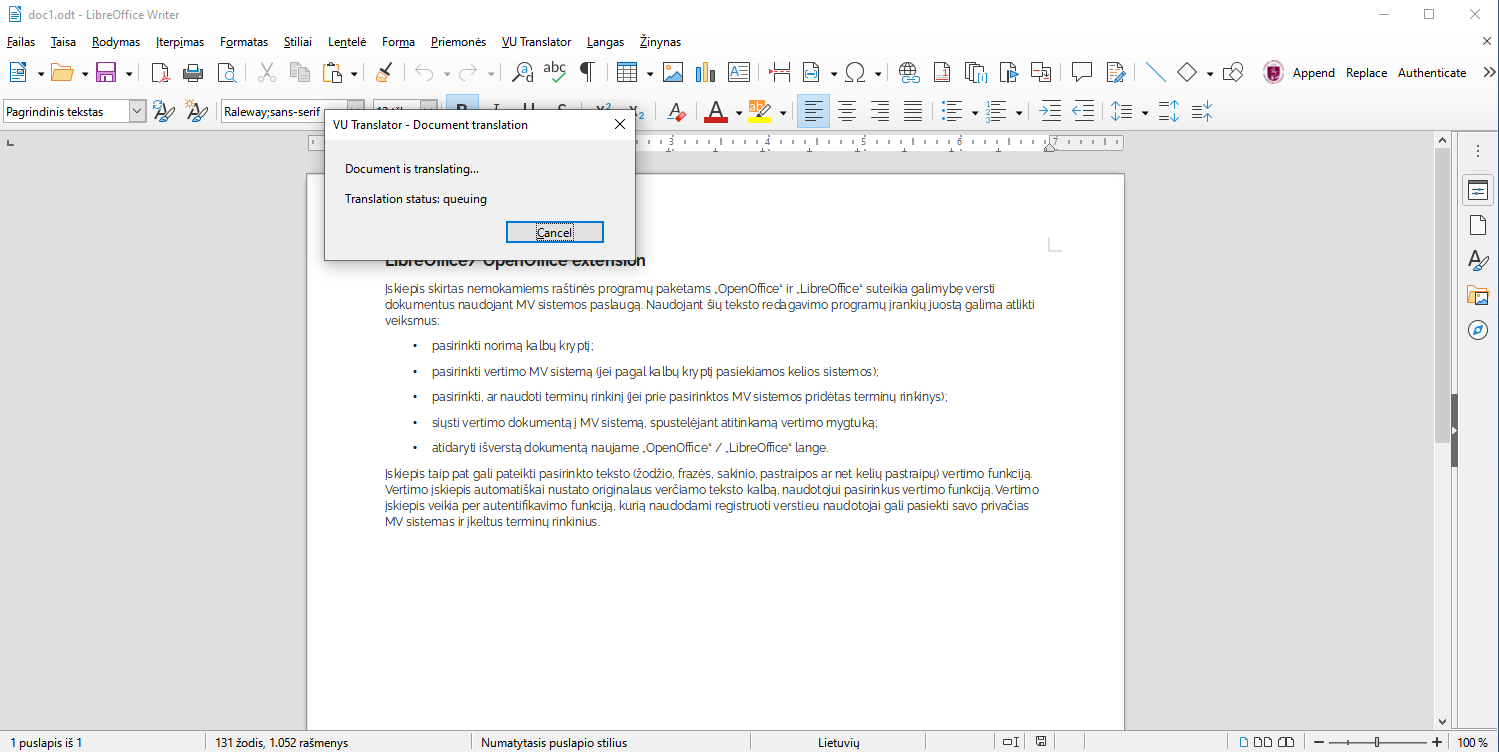
Task: Click the Update Selected Style icon
Action: pos(163,112)
